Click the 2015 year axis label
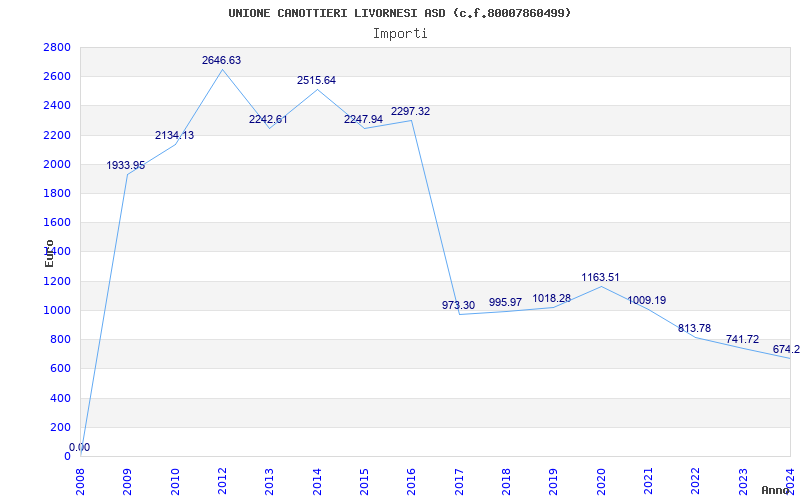800x500 pixels. coord(364,482)
